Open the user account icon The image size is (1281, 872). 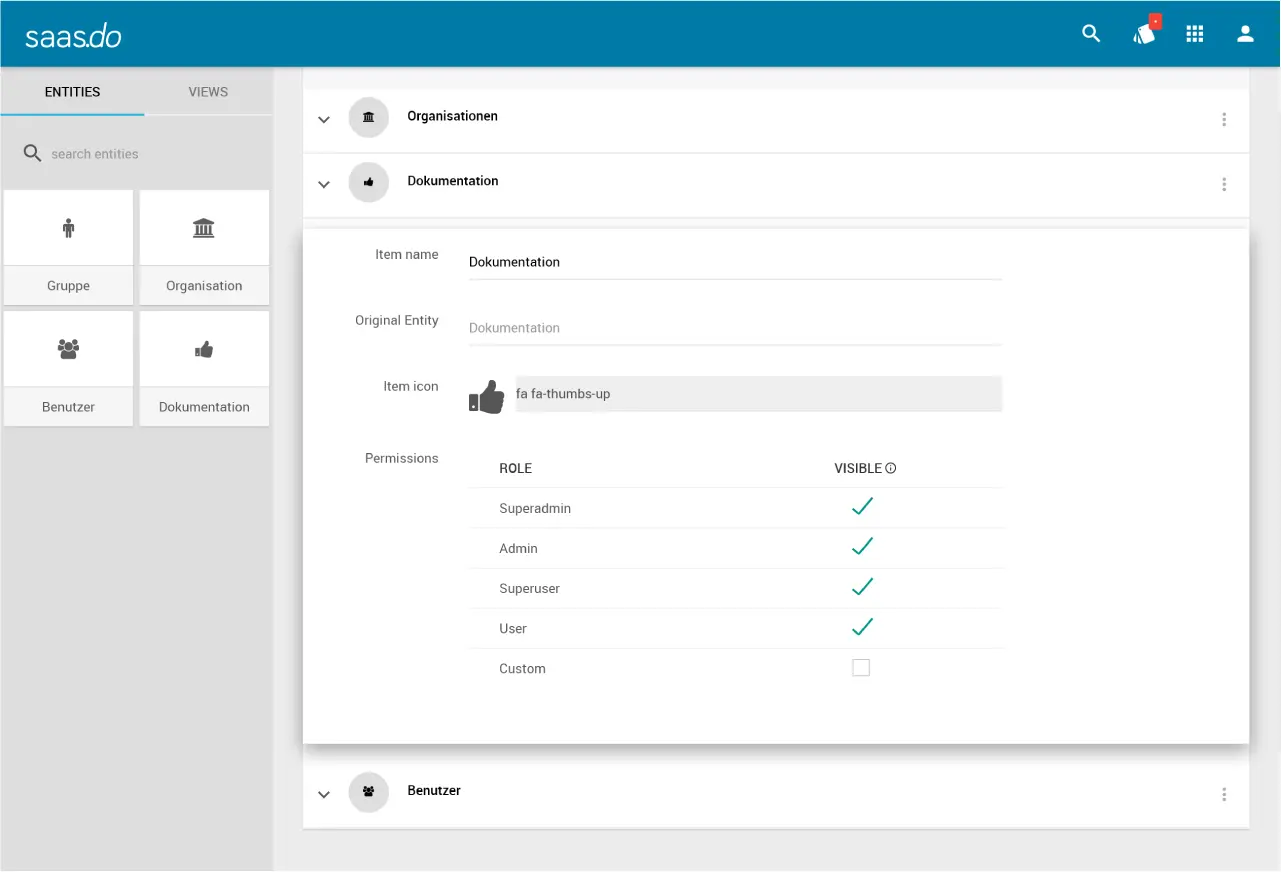tap(1245, 34)
